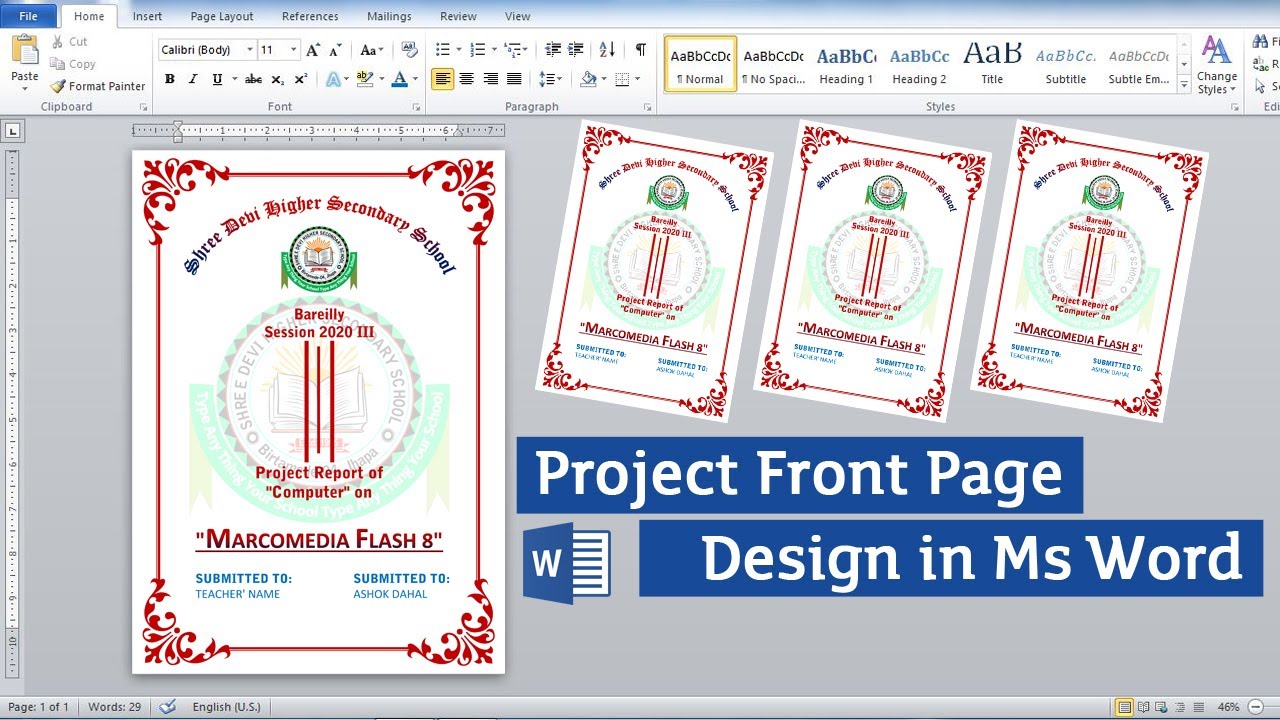Image resolution: width=1280 pixels, height=720 pixels.
Task: Open the Change Case dropdown
Action: coord(371,50)
